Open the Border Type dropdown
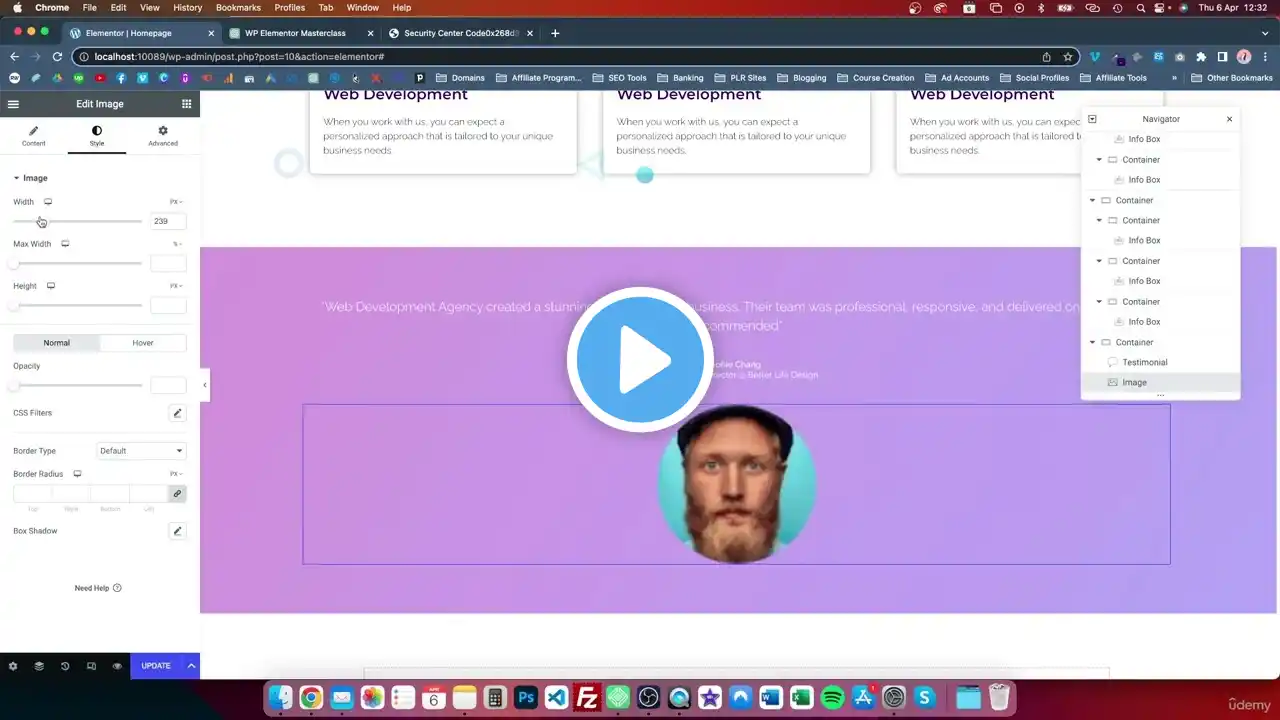The width and height of the screenshot is (1280, 720). [x=141, y=451]
